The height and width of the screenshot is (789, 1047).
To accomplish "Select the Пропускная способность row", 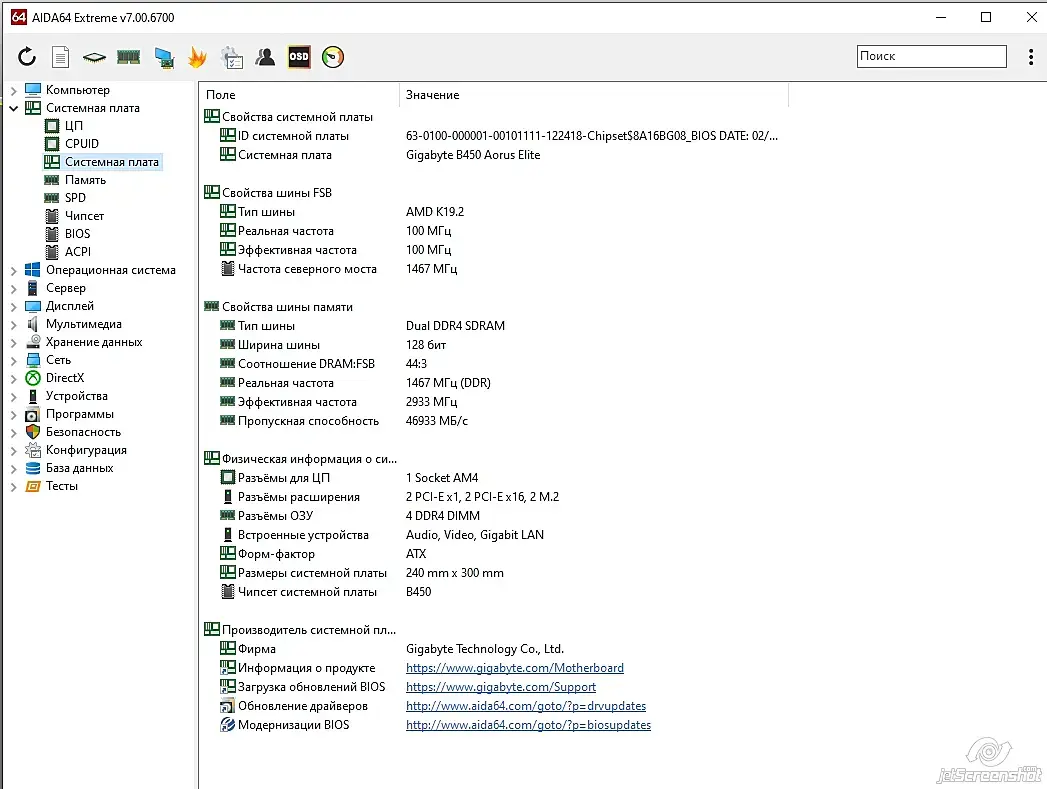I will (493, 421).
